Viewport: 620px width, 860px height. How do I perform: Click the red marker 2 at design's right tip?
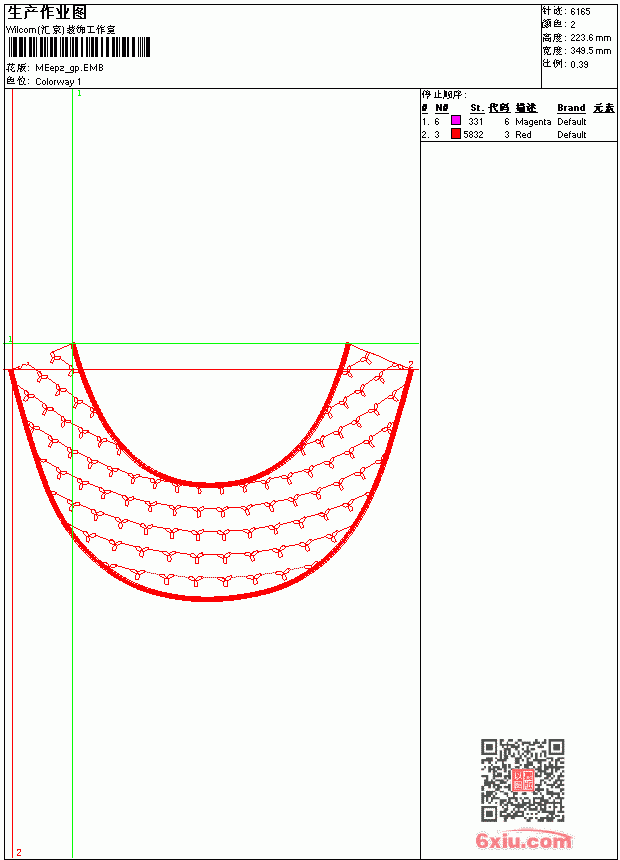[410, 364]
